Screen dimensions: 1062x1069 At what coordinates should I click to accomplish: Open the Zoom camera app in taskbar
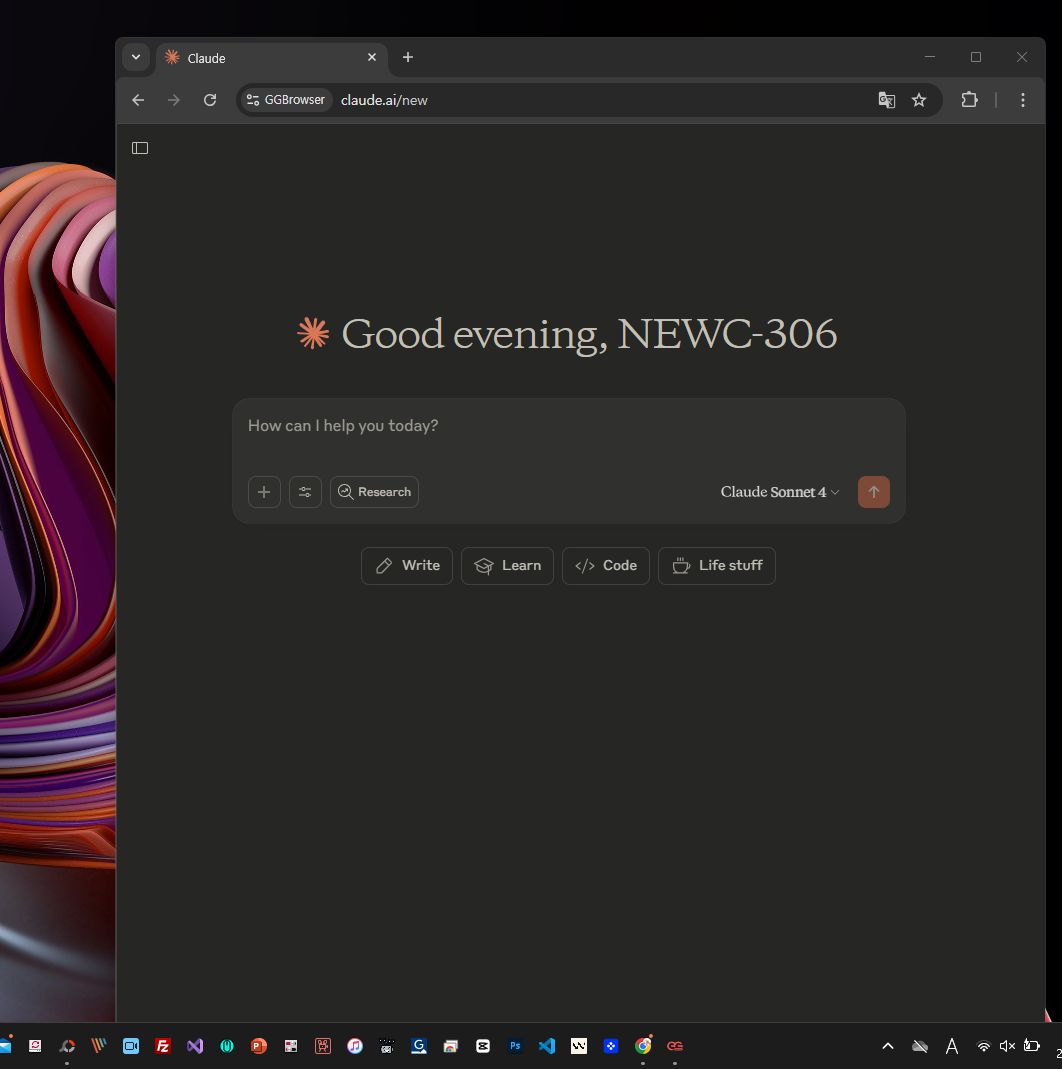click(131, 1046)
